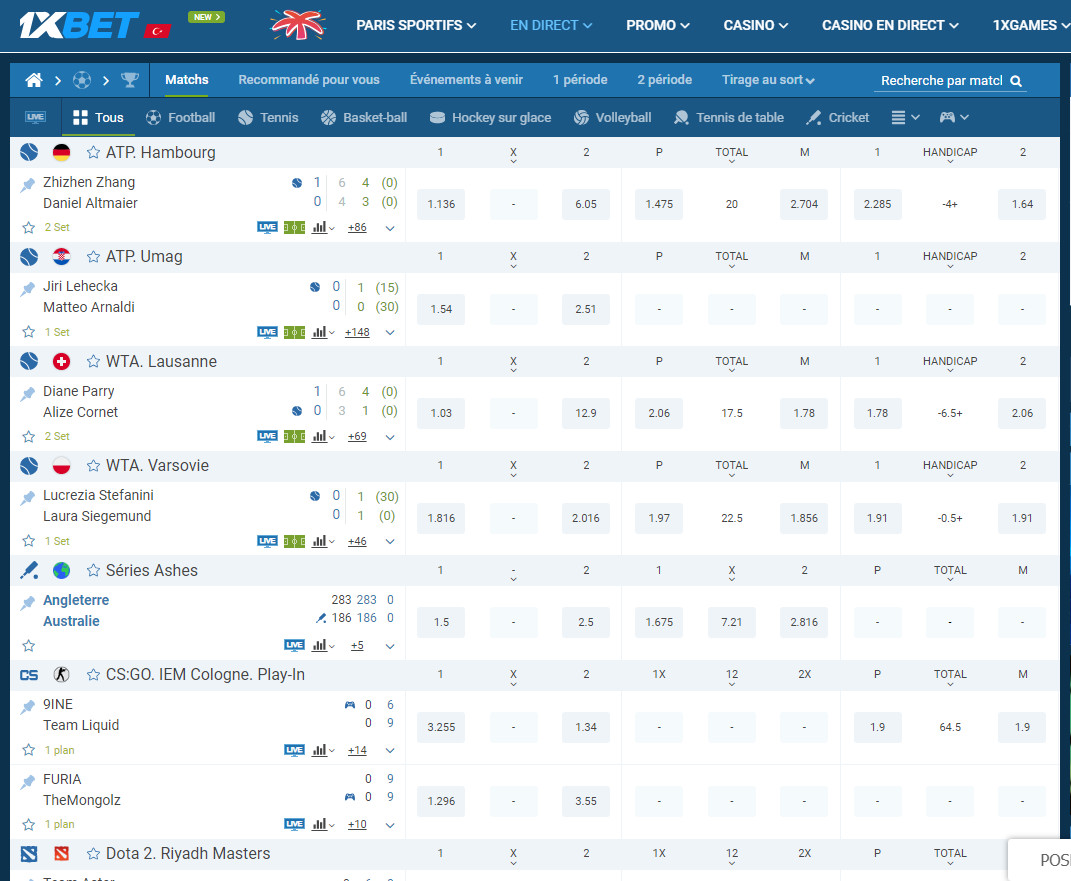Favorite the FURIA vs TheMongolz match
The height and width of the screenshot is (881, 1071).
point(29,824)
